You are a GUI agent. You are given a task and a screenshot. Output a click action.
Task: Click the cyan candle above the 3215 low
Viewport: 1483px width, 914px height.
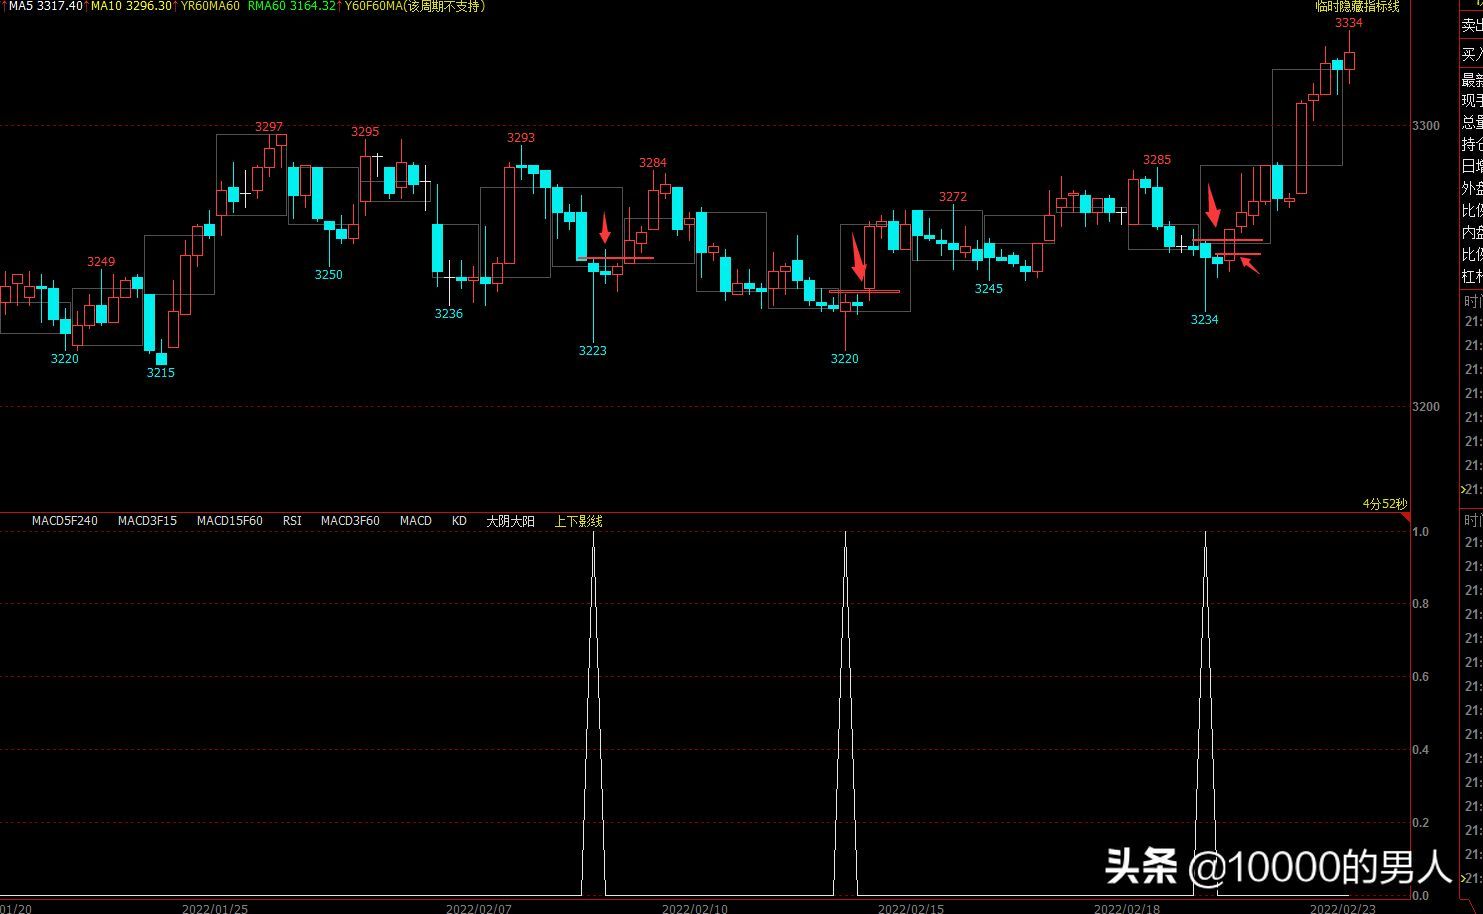point(161,358)
